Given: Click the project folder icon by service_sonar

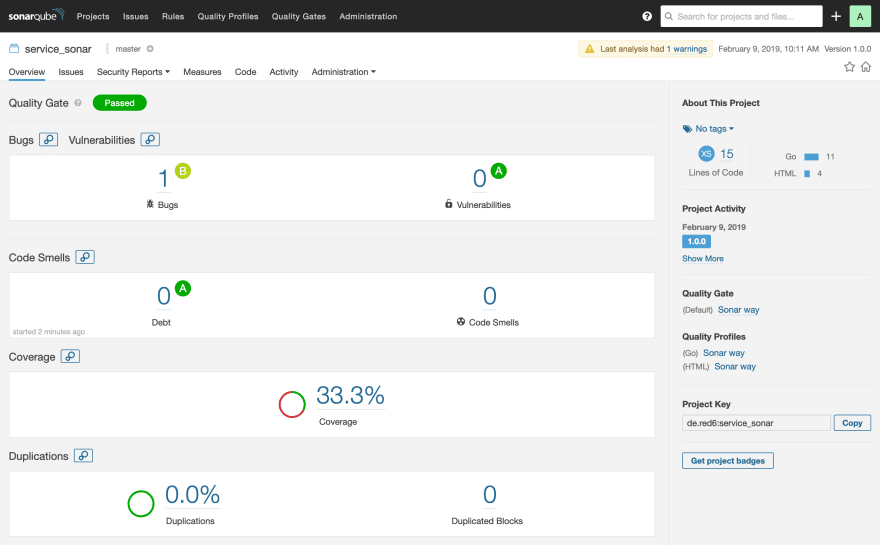Looking at the screenshot, I should (x=14, y=49).
